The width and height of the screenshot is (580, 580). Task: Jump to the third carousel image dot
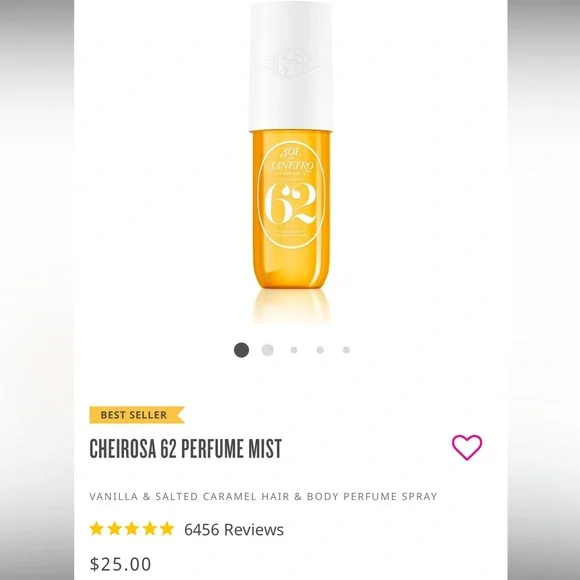coord(294,350)
